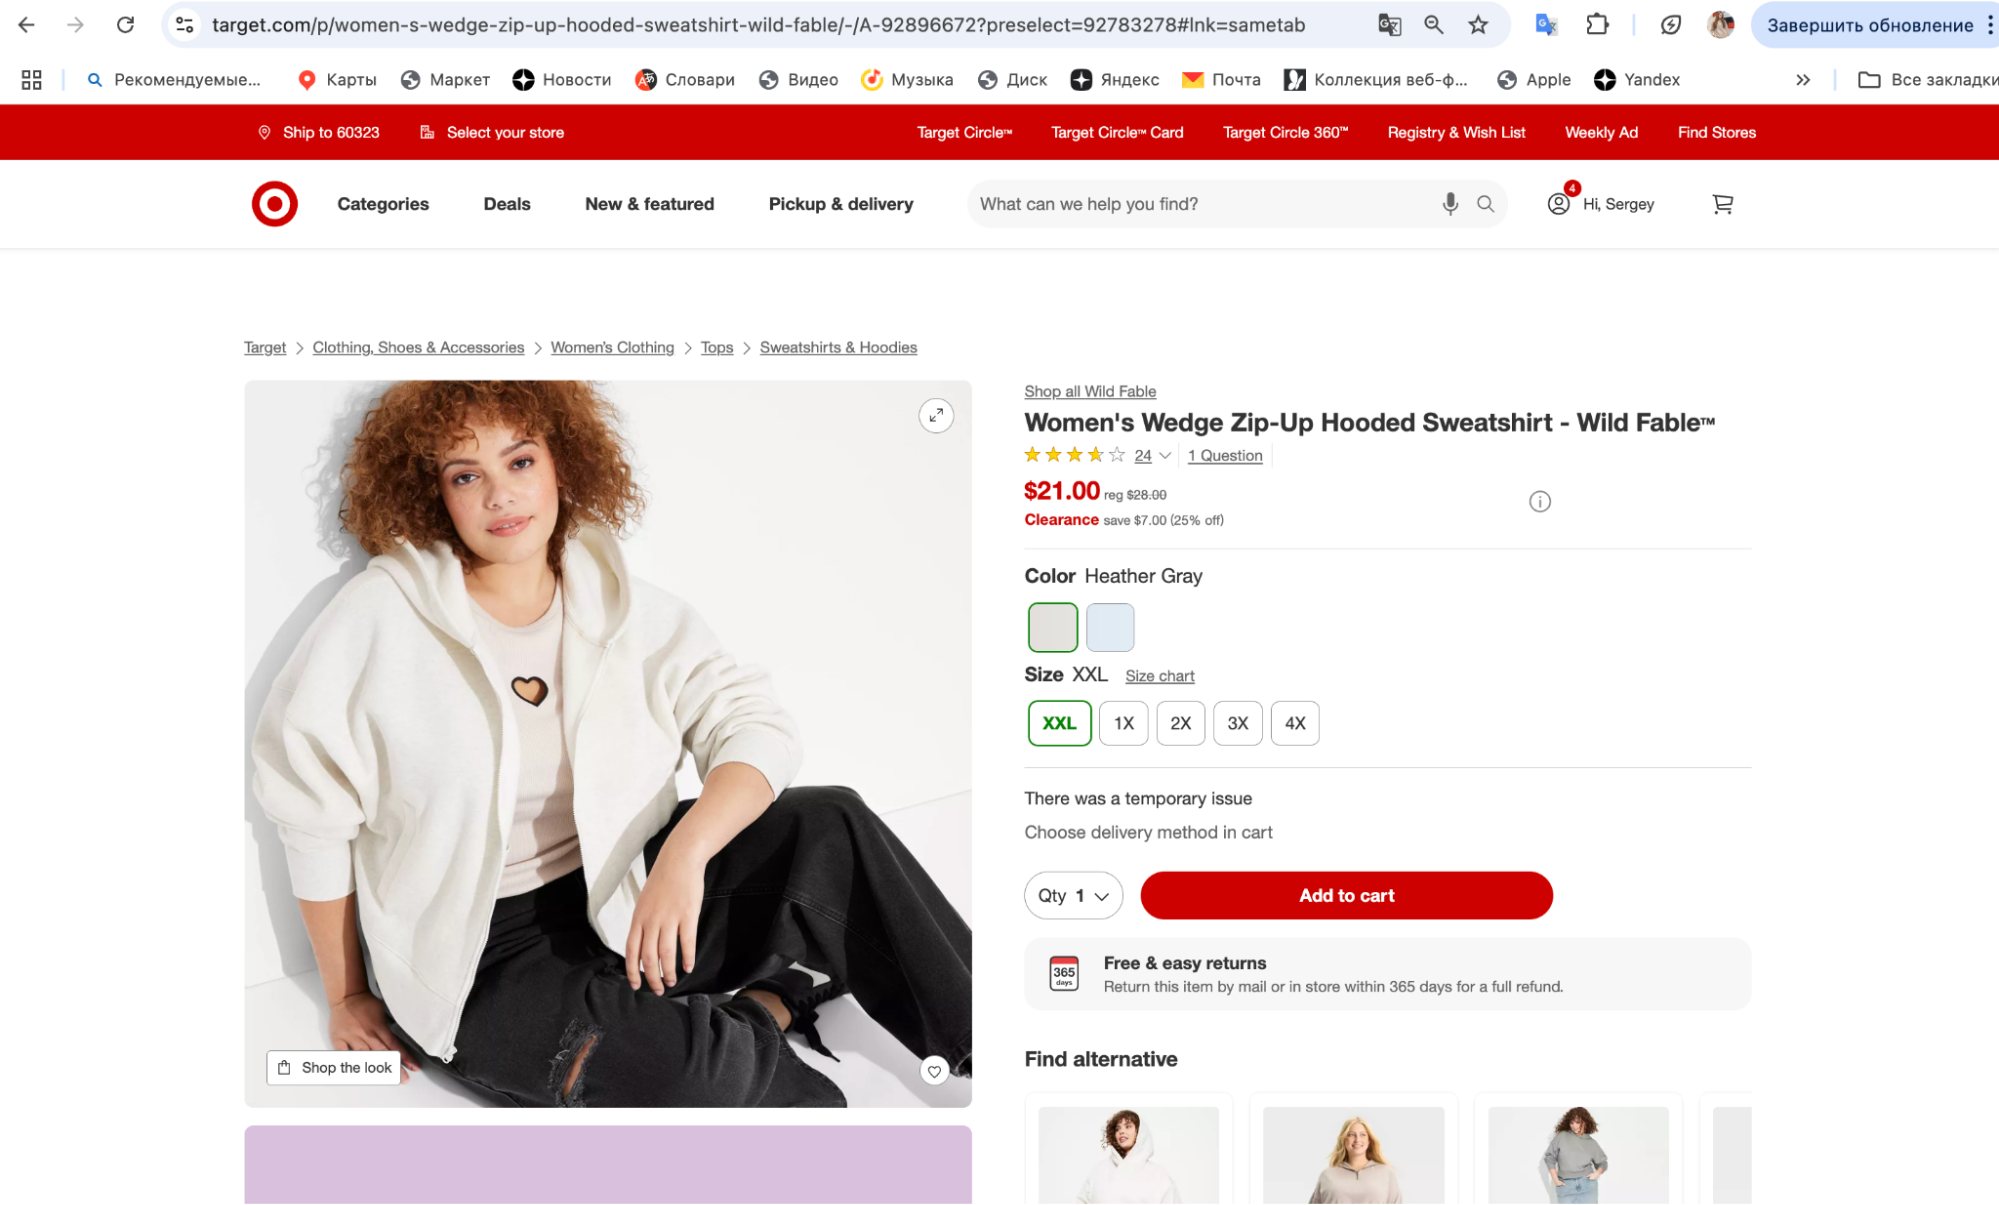Open the shopping cart

click(x=1722, y=204)
